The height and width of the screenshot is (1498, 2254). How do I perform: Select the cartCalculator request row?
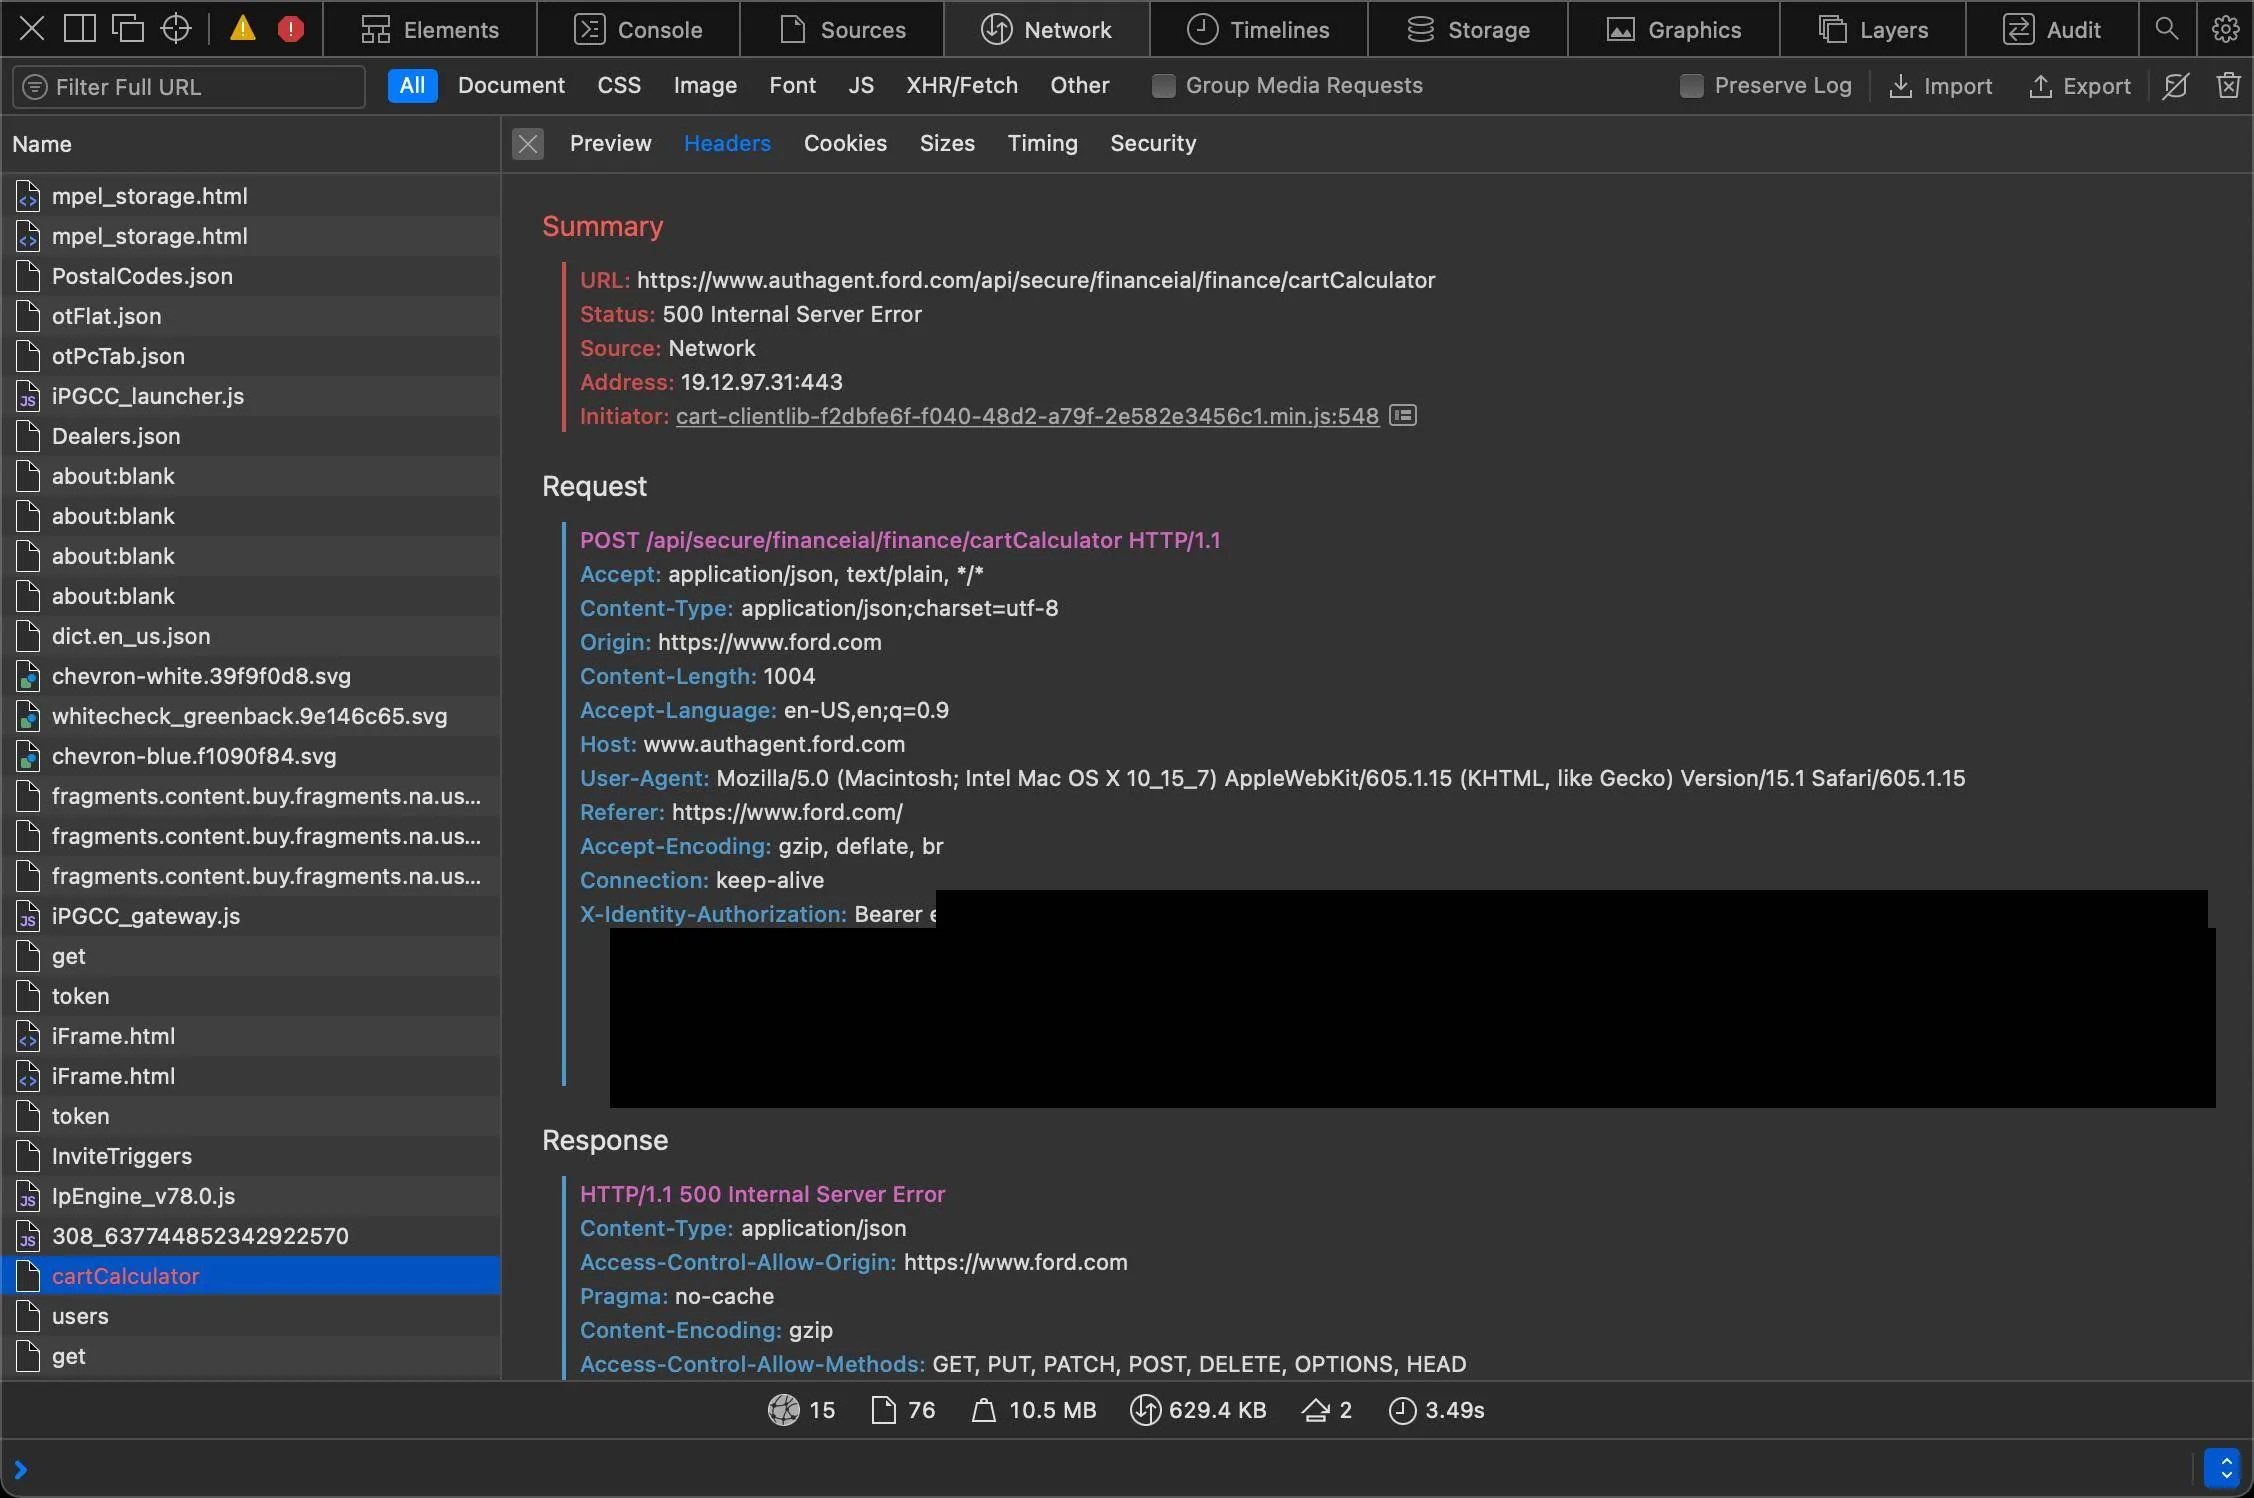coord(250,1276)
